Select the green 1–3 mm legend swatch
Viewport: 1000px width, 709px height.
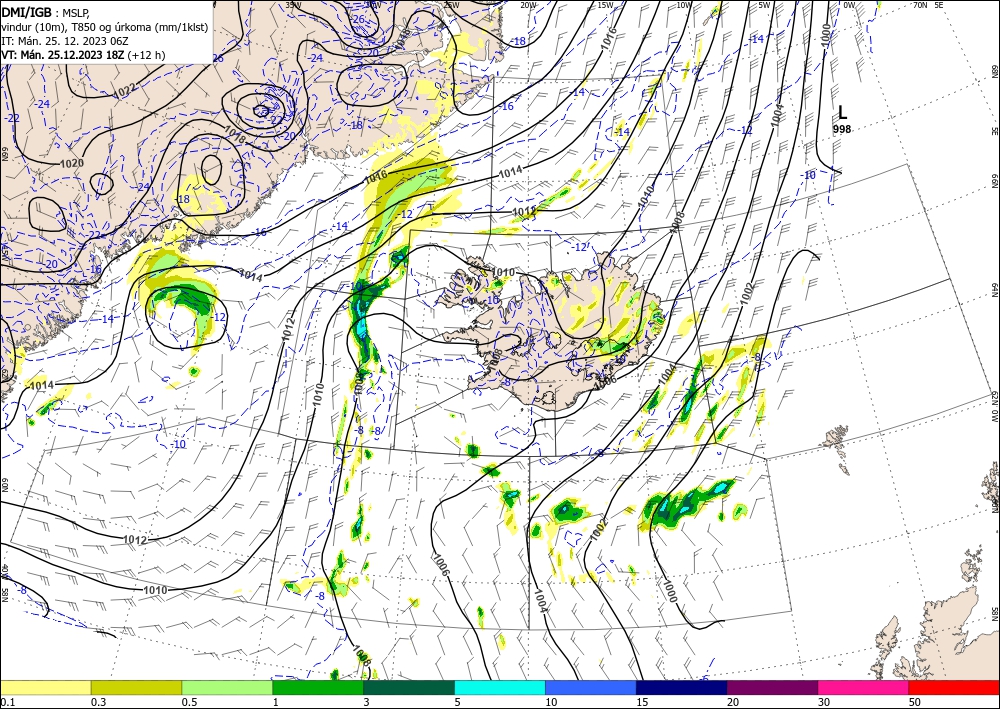tap(318, 687)
